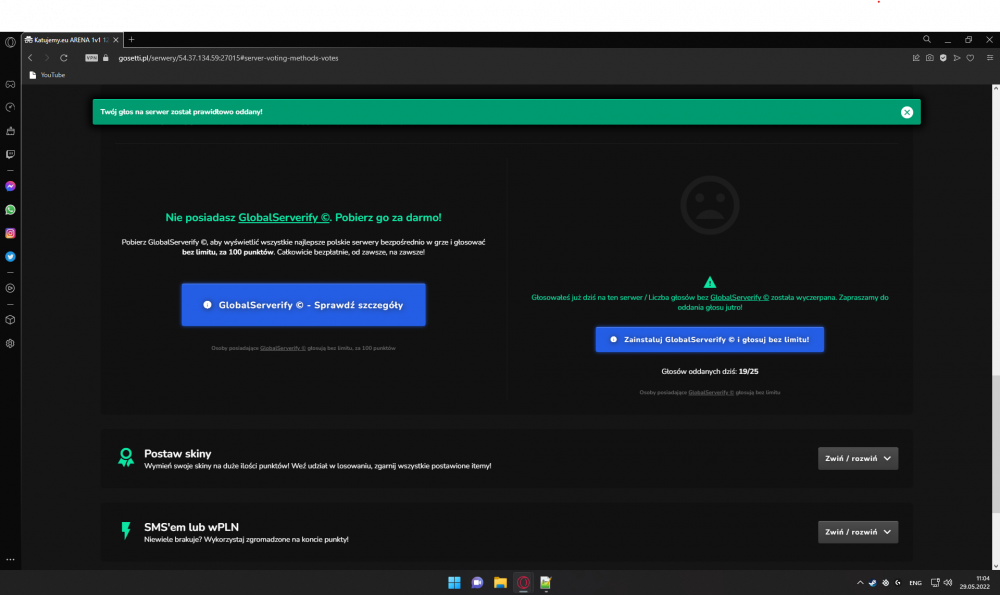Open the YouTube bookmark
This screenshot has width=1000, height=595.
click(x=47, y=75)
